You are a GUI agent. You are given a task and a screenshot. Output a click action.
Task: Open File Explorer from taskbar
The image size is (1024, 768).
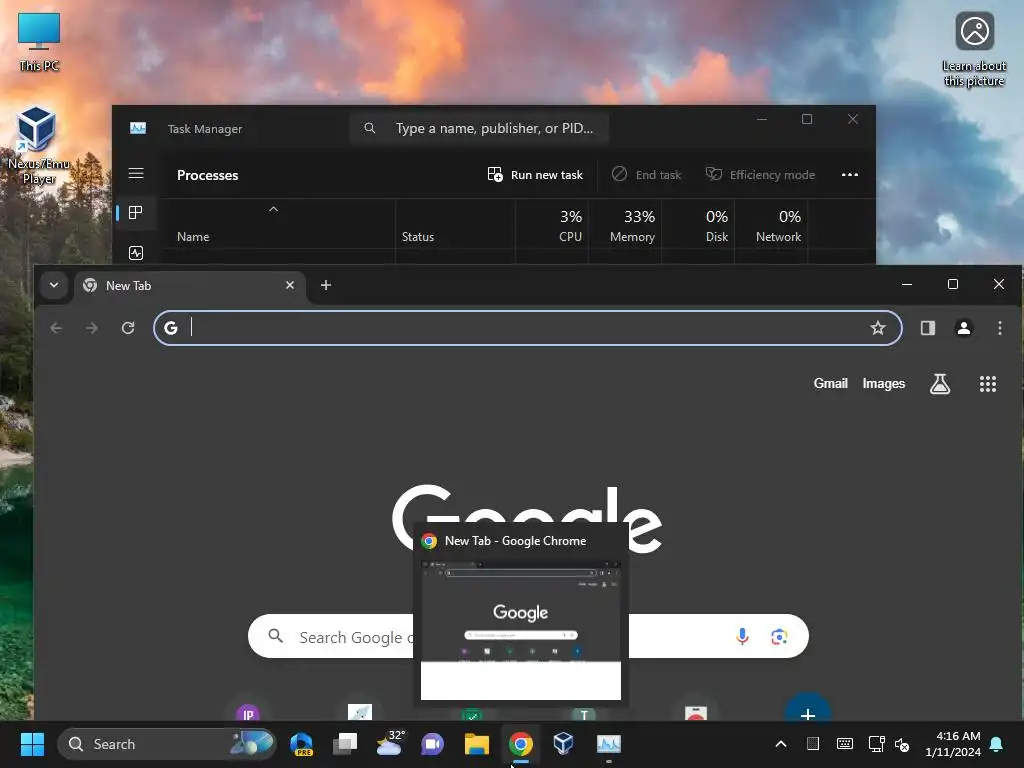pos(477,744)
